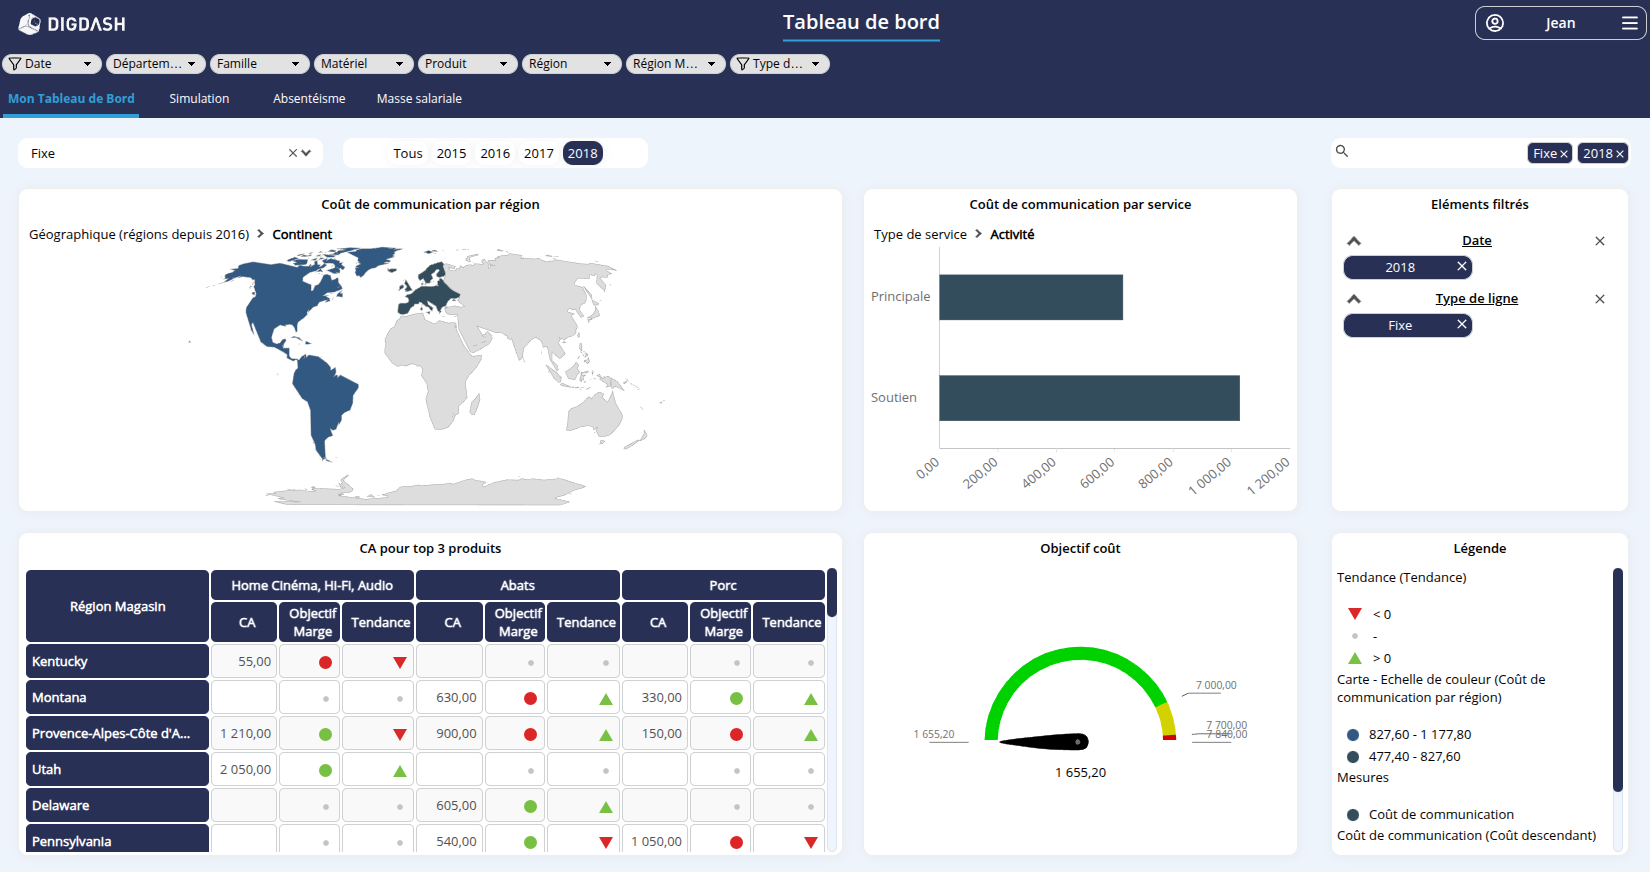Open the Masse salariale tab
This screenshot has height=872, width=1650.
tap(419, 99)
